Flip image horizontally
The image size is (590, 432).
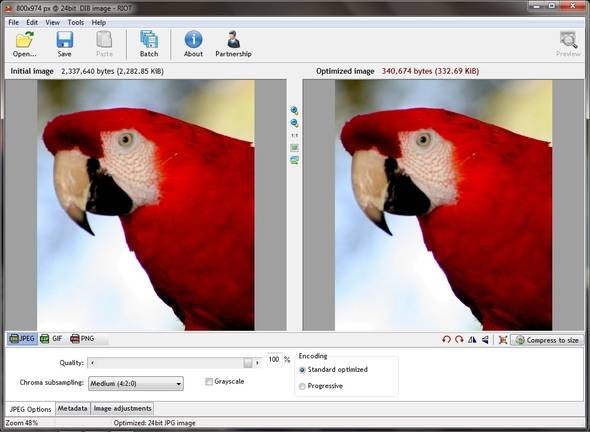(472, 340)
